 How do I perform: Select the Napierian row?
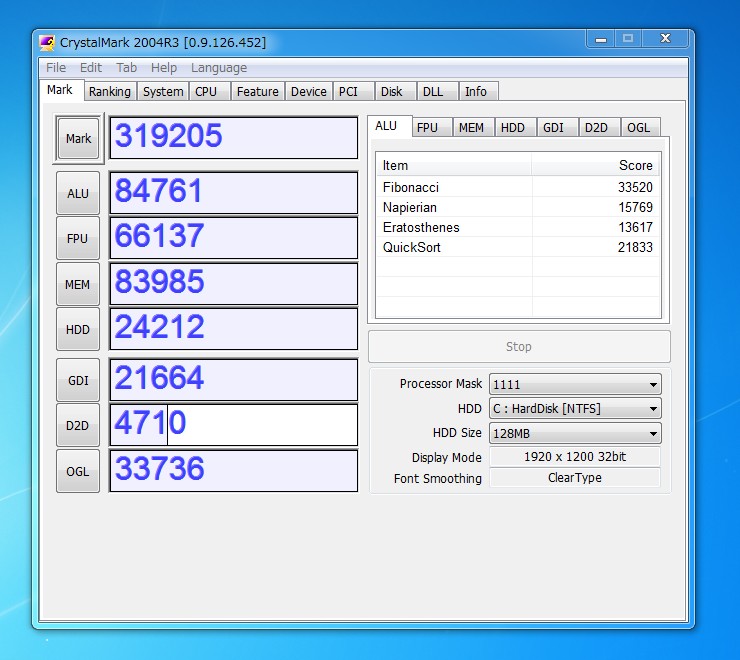pos(518,207)
